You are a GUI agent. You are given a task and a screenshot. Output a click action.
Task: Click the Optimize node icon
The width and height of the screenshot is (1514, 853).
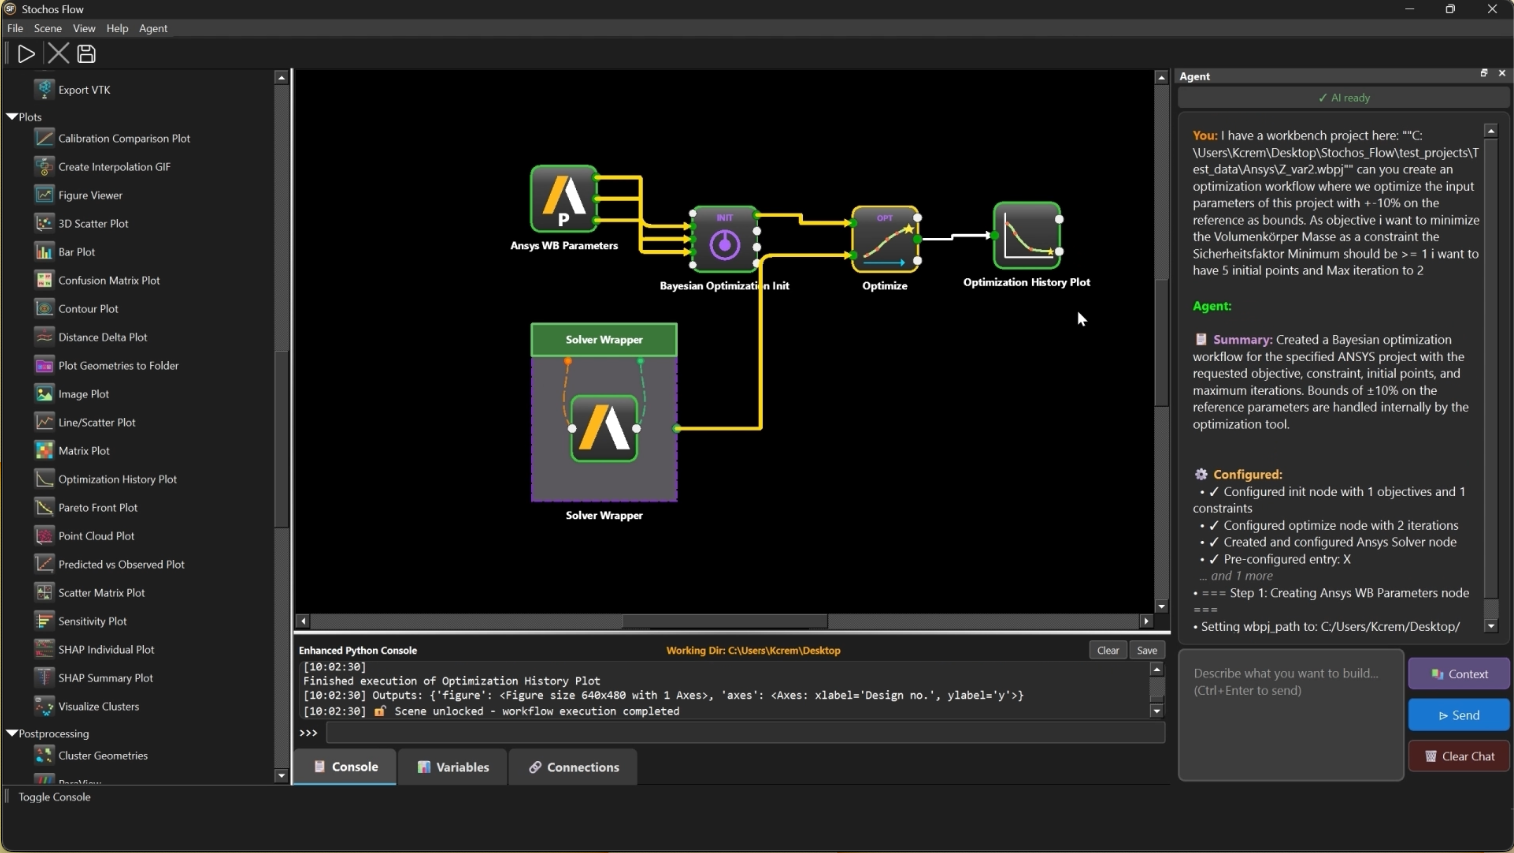pyautogui.click(x=885, y=240)
